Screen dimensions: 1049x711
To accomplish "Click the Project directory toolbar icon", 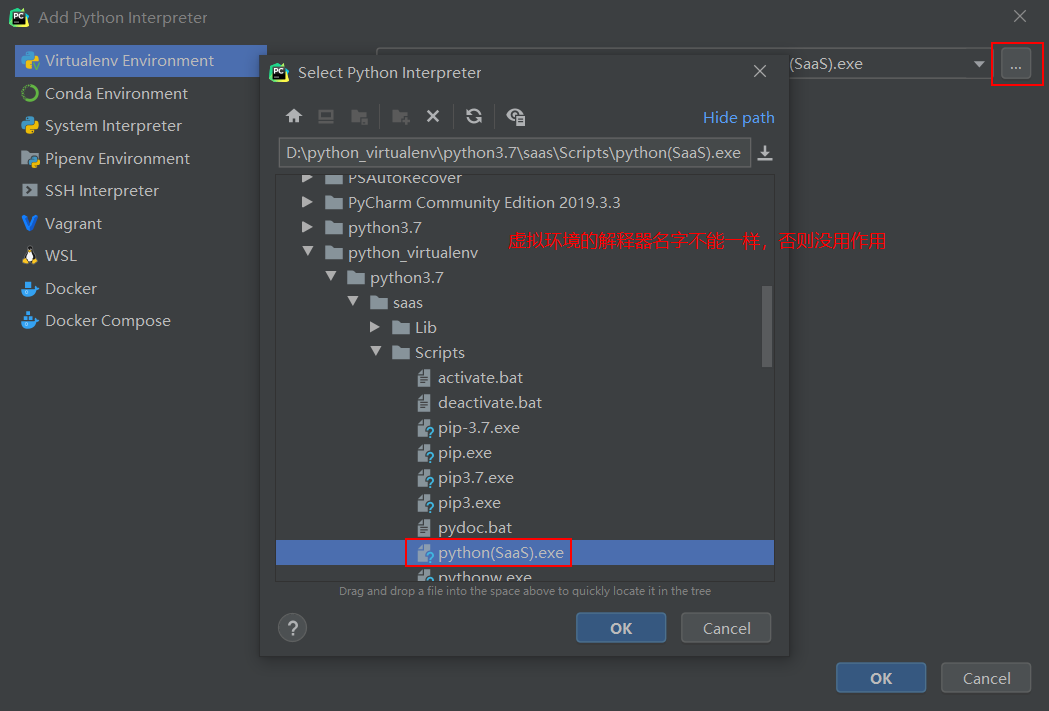I will coord(359,116).
